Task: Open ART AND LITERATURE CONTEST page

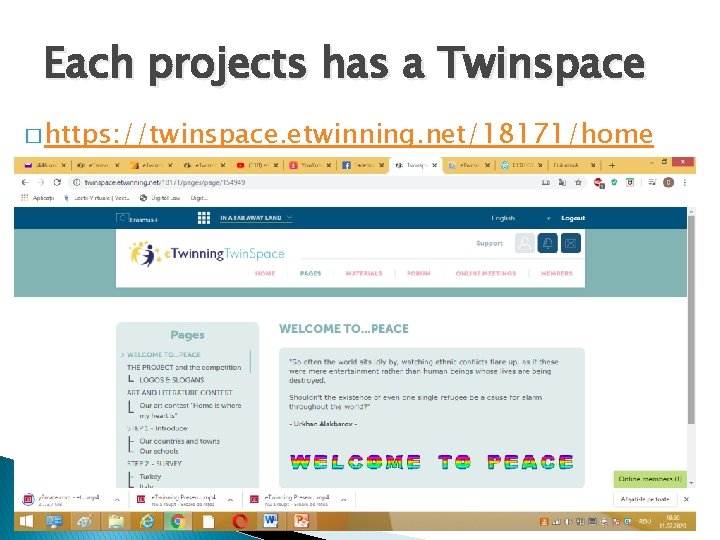Action: [x=180, y=393]
